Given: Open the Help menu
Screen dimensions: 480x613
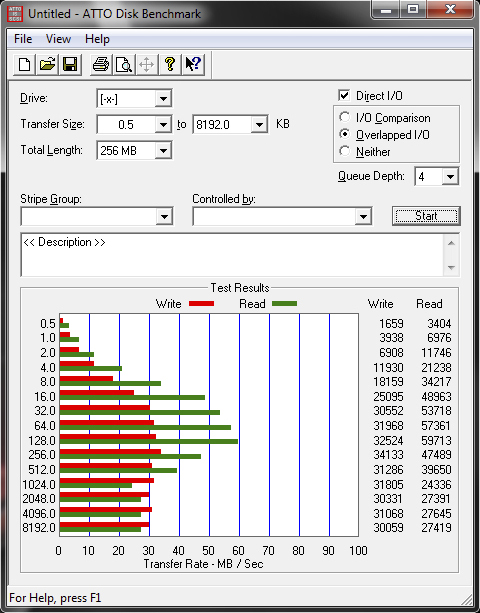Looking at the screenshot, I should [97, 39].
